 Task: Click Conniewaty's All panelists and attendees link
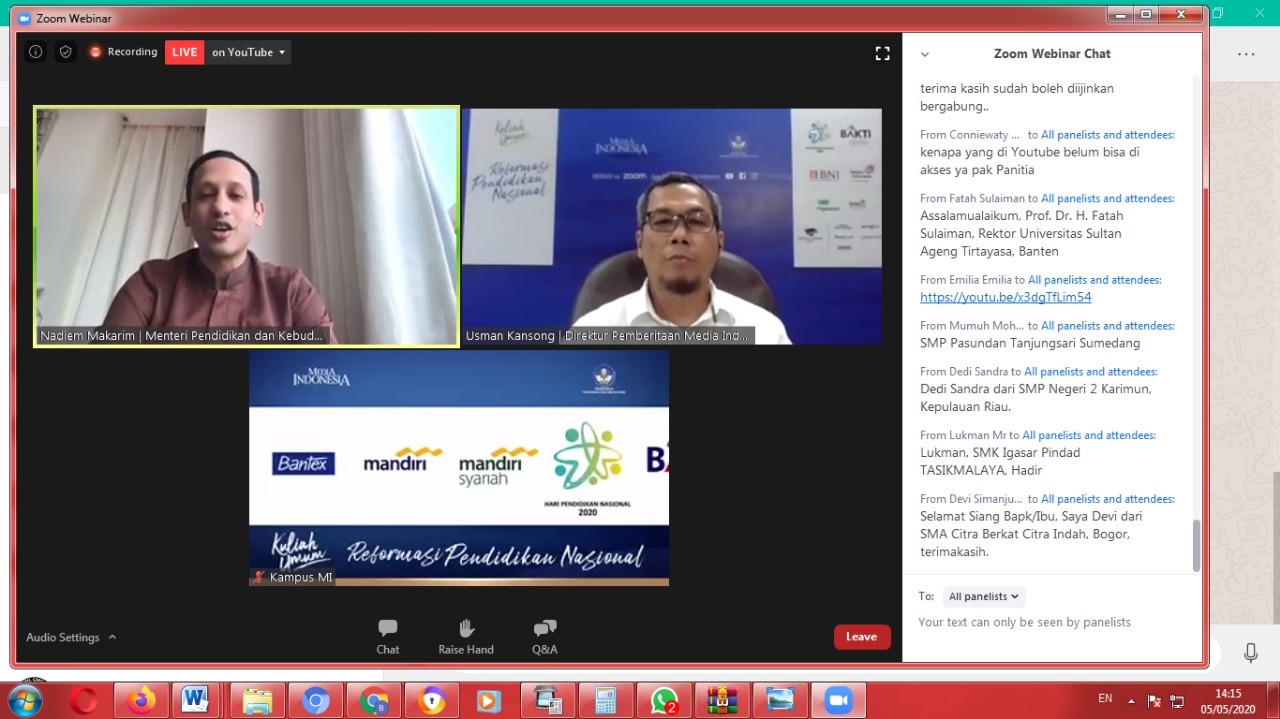[1108, 134]
